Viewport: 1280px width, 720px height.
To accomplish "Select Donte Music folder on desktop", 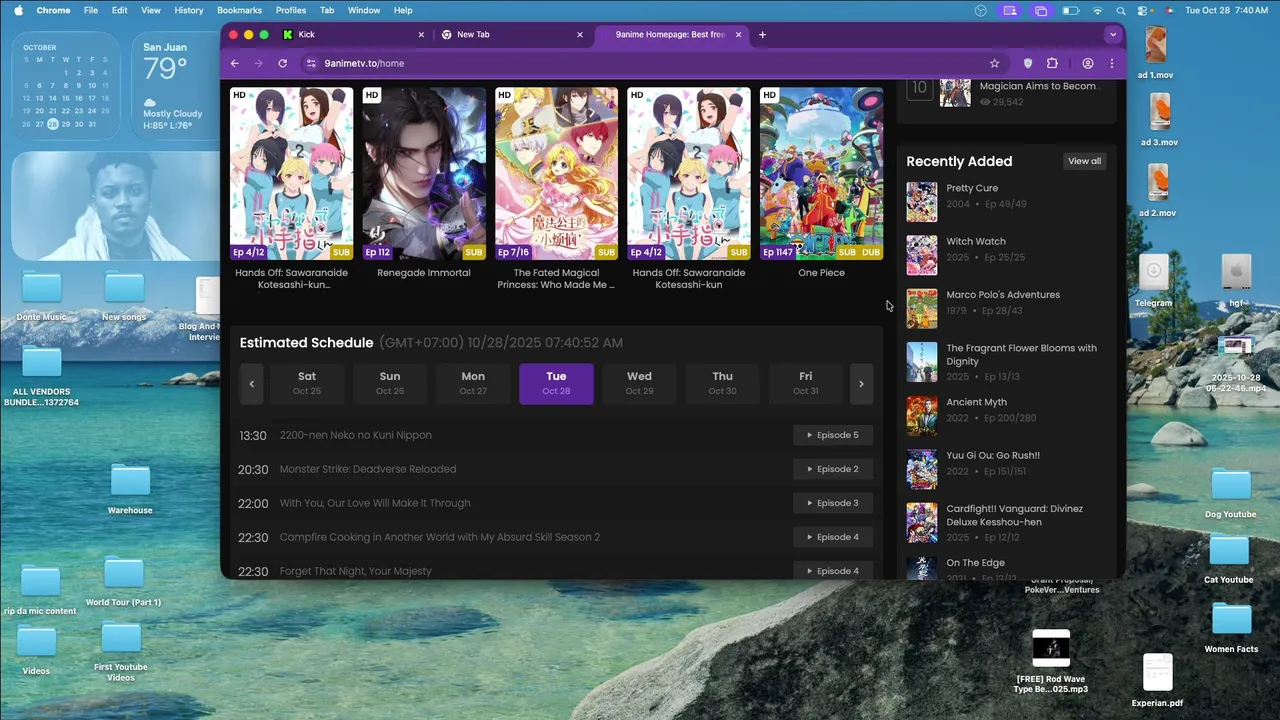I will pyautogui.click(x=42, y=296).
